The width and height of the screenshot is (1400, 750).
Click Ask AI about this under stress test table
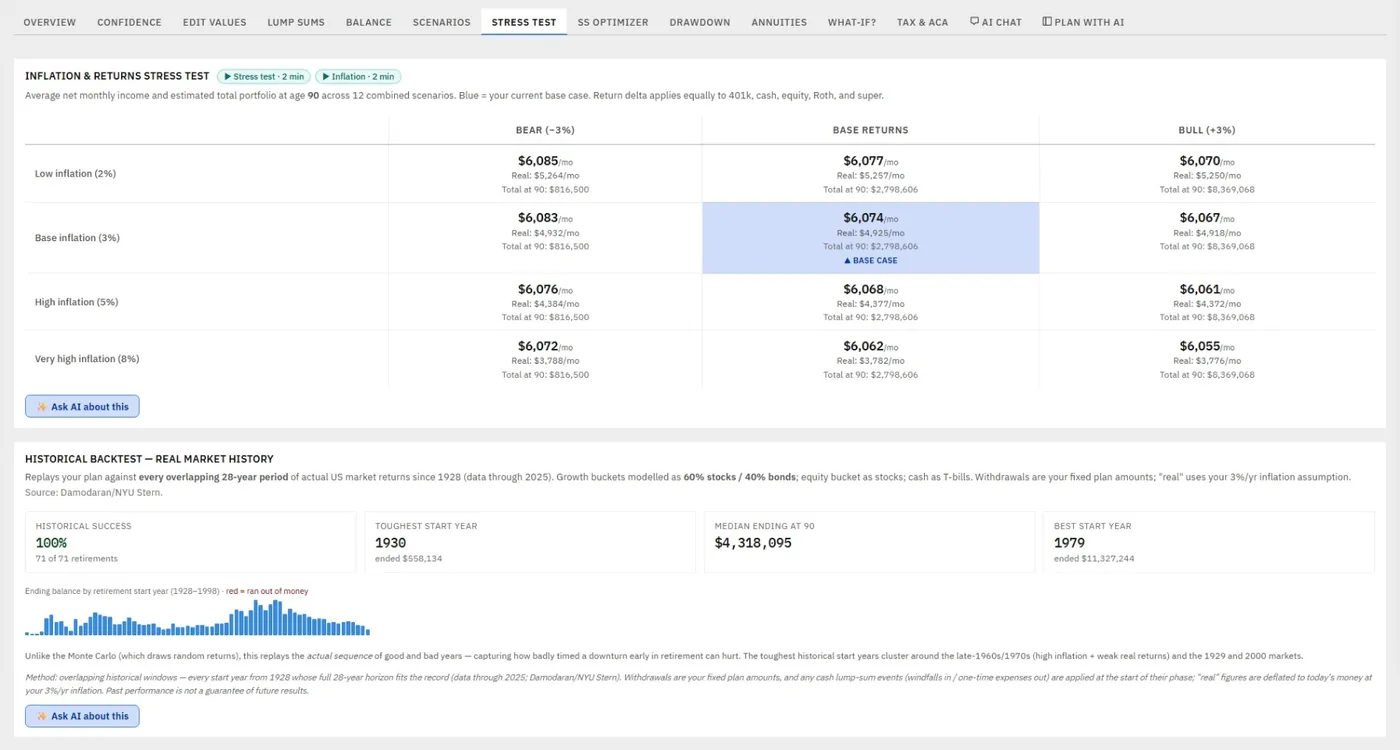coord(82,406)
